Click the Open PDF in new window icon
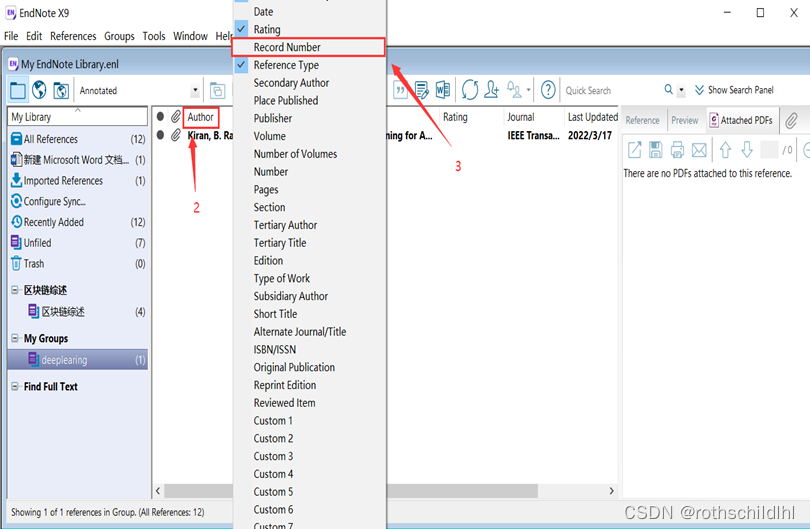810x529 pixels. (634, 150)
